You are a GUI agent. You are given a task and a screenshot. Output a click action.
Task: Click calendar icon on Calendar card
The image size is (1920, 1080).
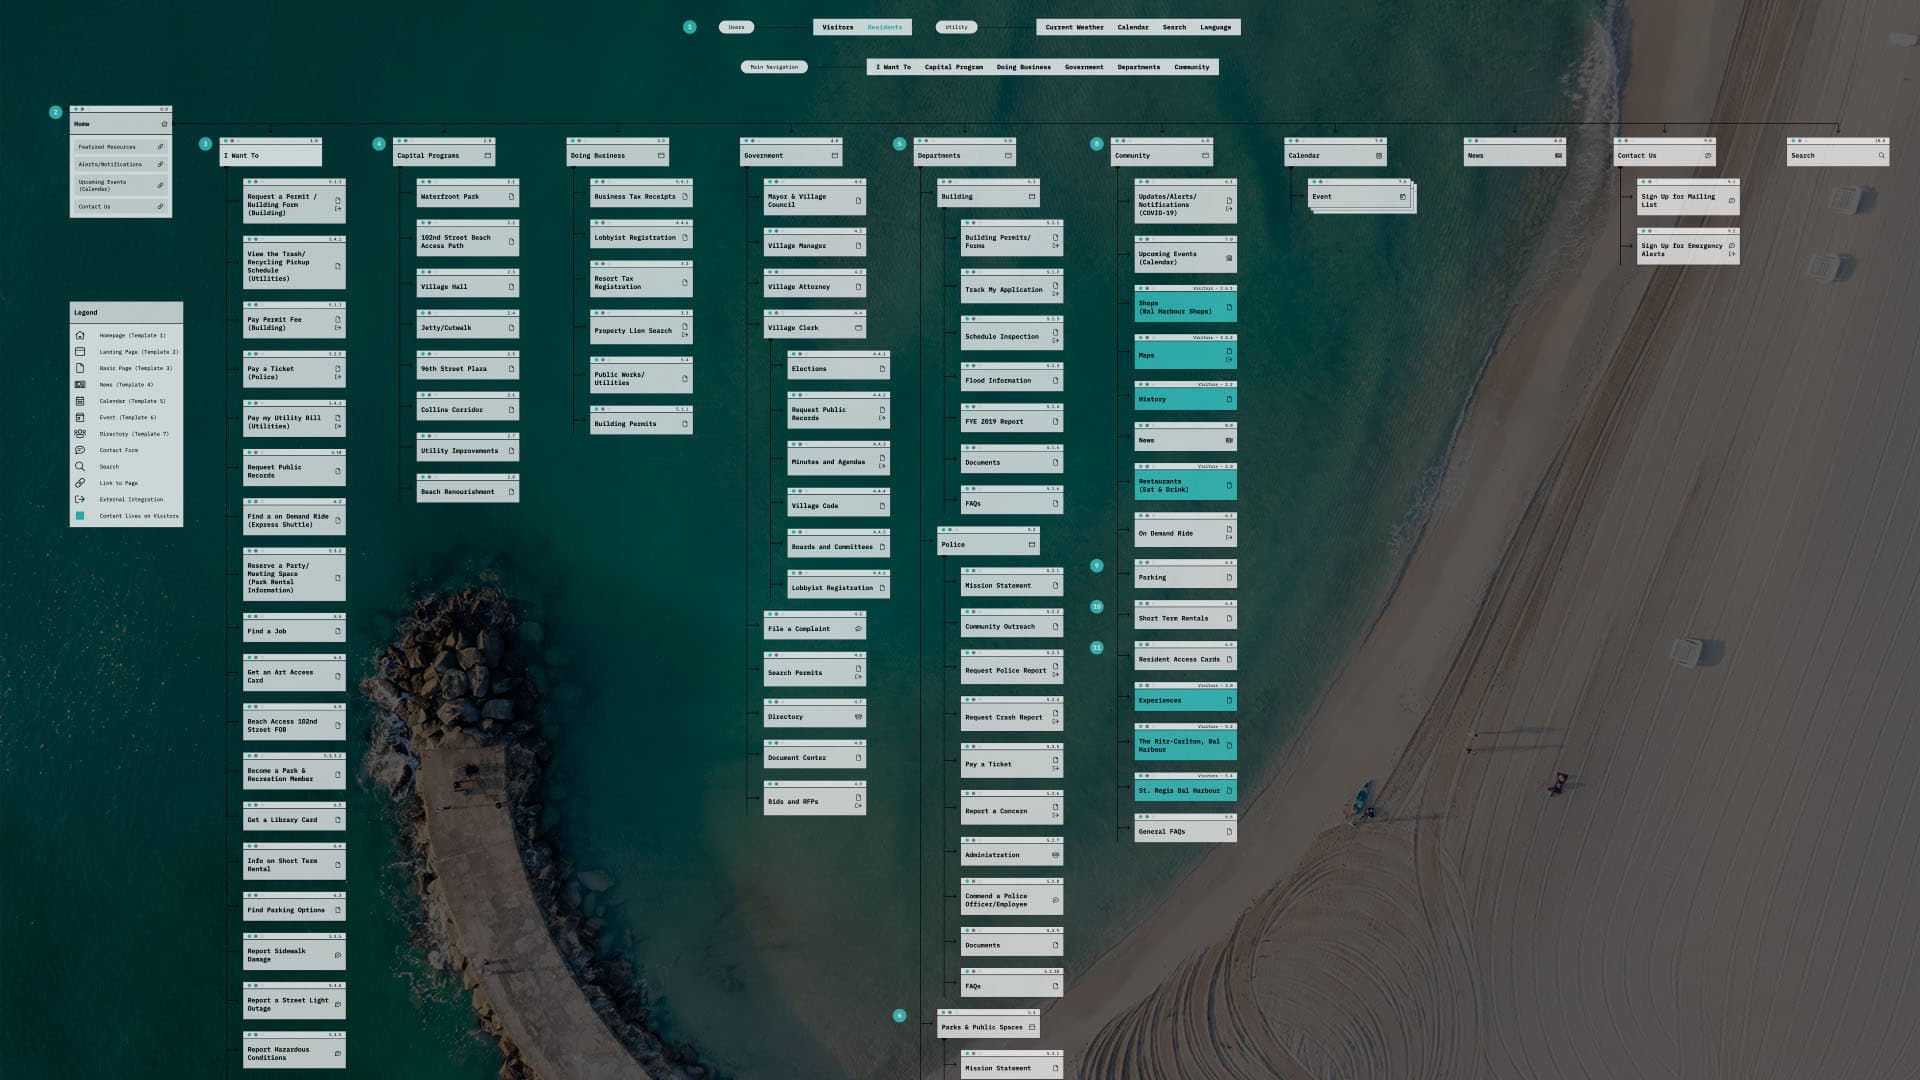tap(1379, 156)
